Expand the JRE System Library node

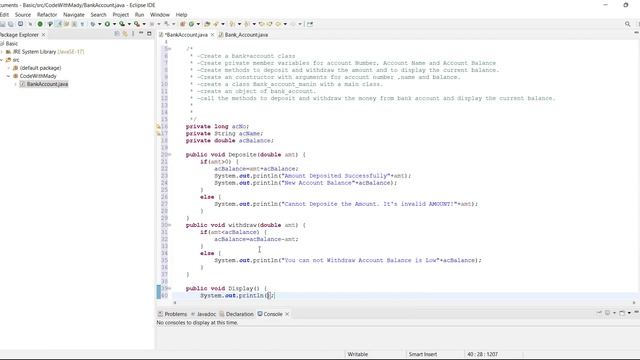point(2,52)
